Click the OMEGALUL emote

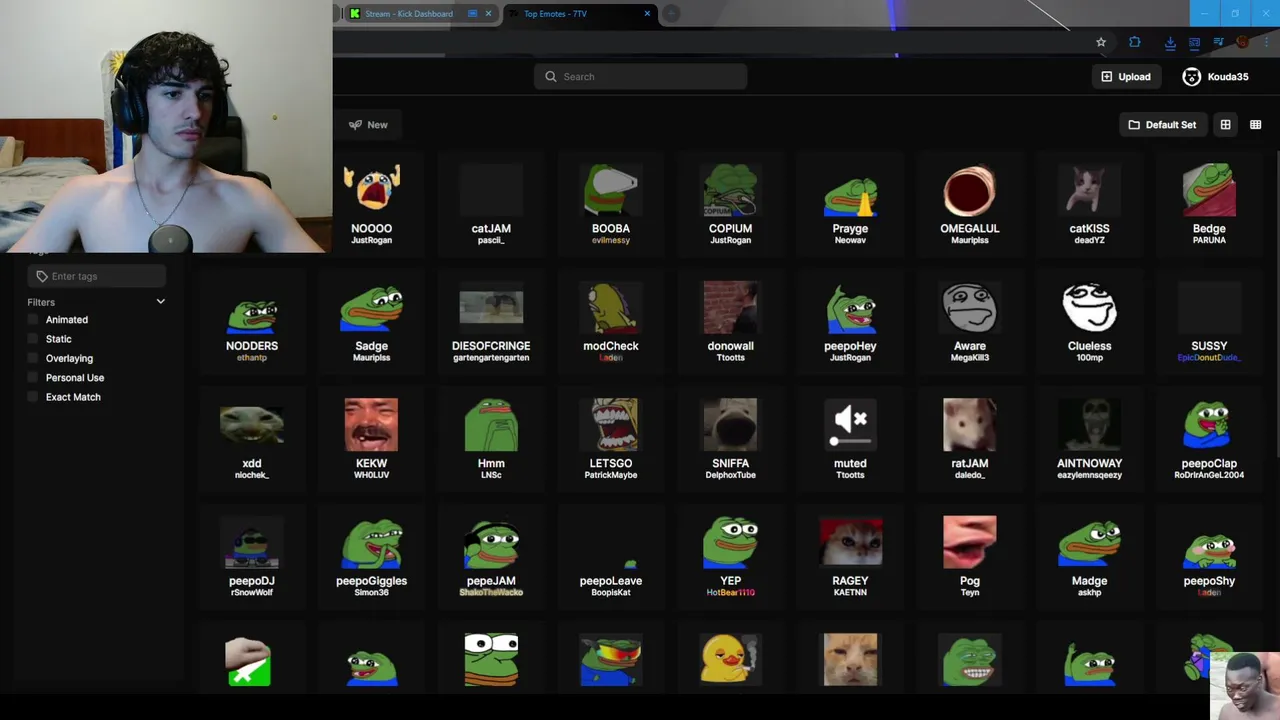(x=969, y=204)
